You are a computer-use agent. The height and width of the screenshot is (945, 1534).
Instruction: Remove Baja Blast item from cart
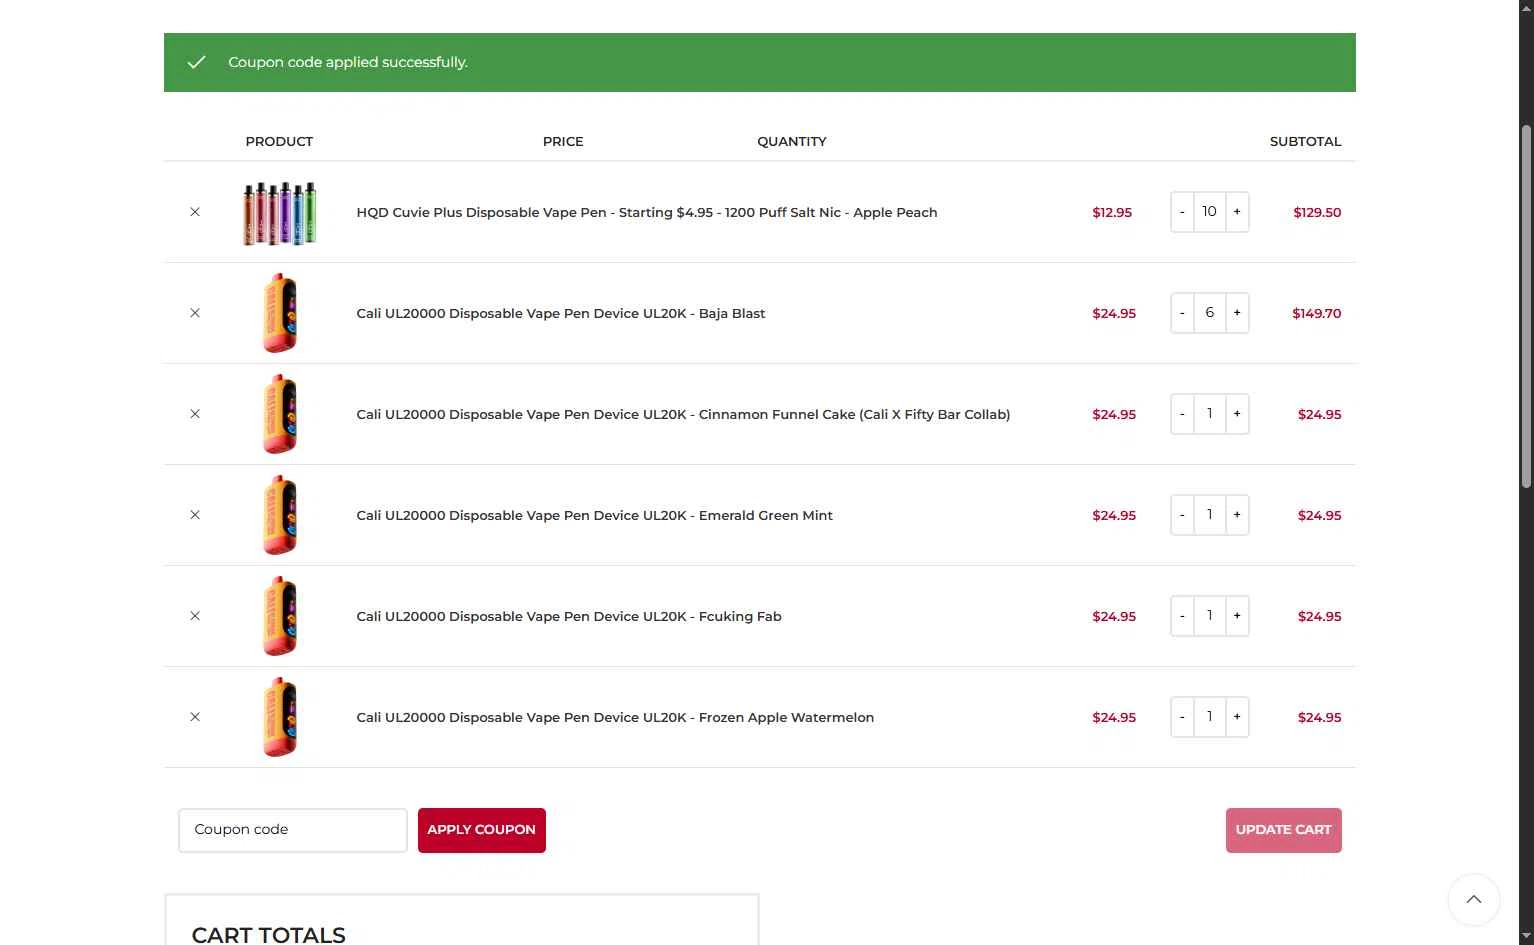pyautogui.click(x=195, y=313)
